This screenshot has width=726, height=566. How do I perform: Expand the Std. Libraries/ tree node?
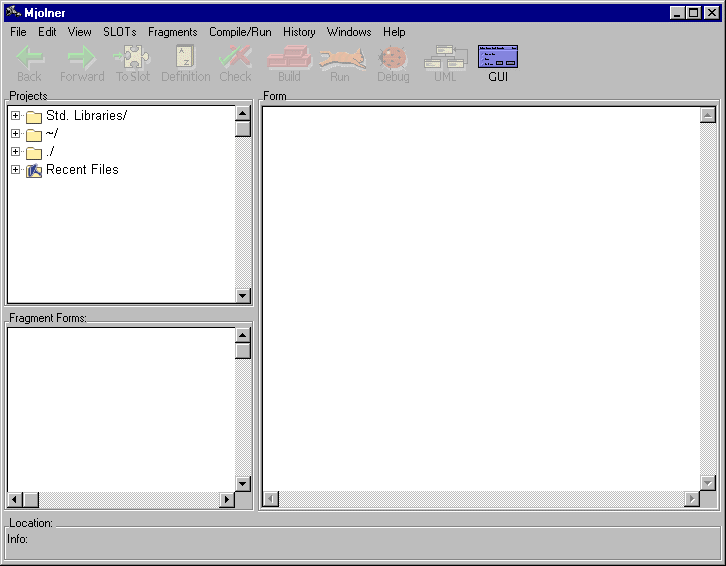[16, 116]
